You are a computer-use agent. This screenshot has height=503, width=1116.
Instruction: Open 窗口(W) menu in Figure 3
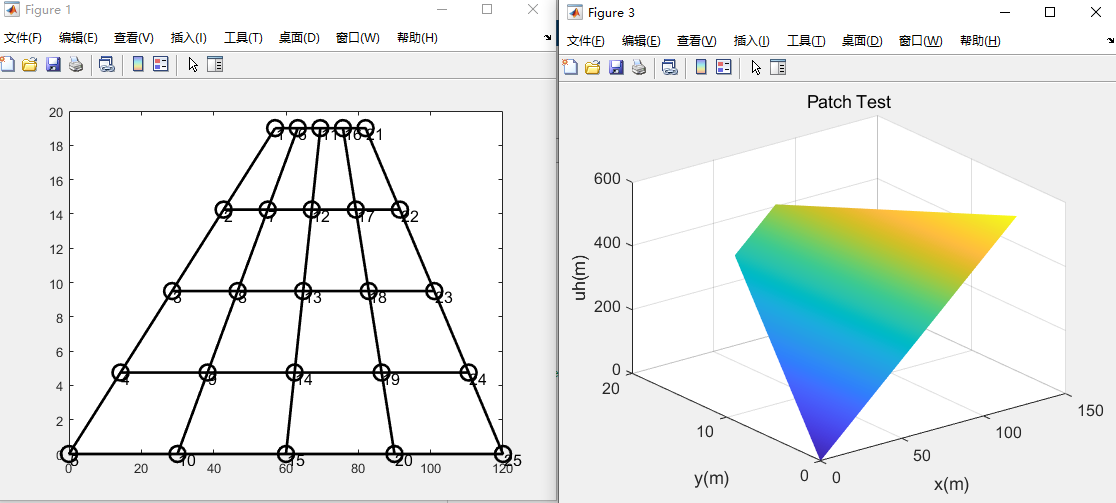click(x=921, y=41)
